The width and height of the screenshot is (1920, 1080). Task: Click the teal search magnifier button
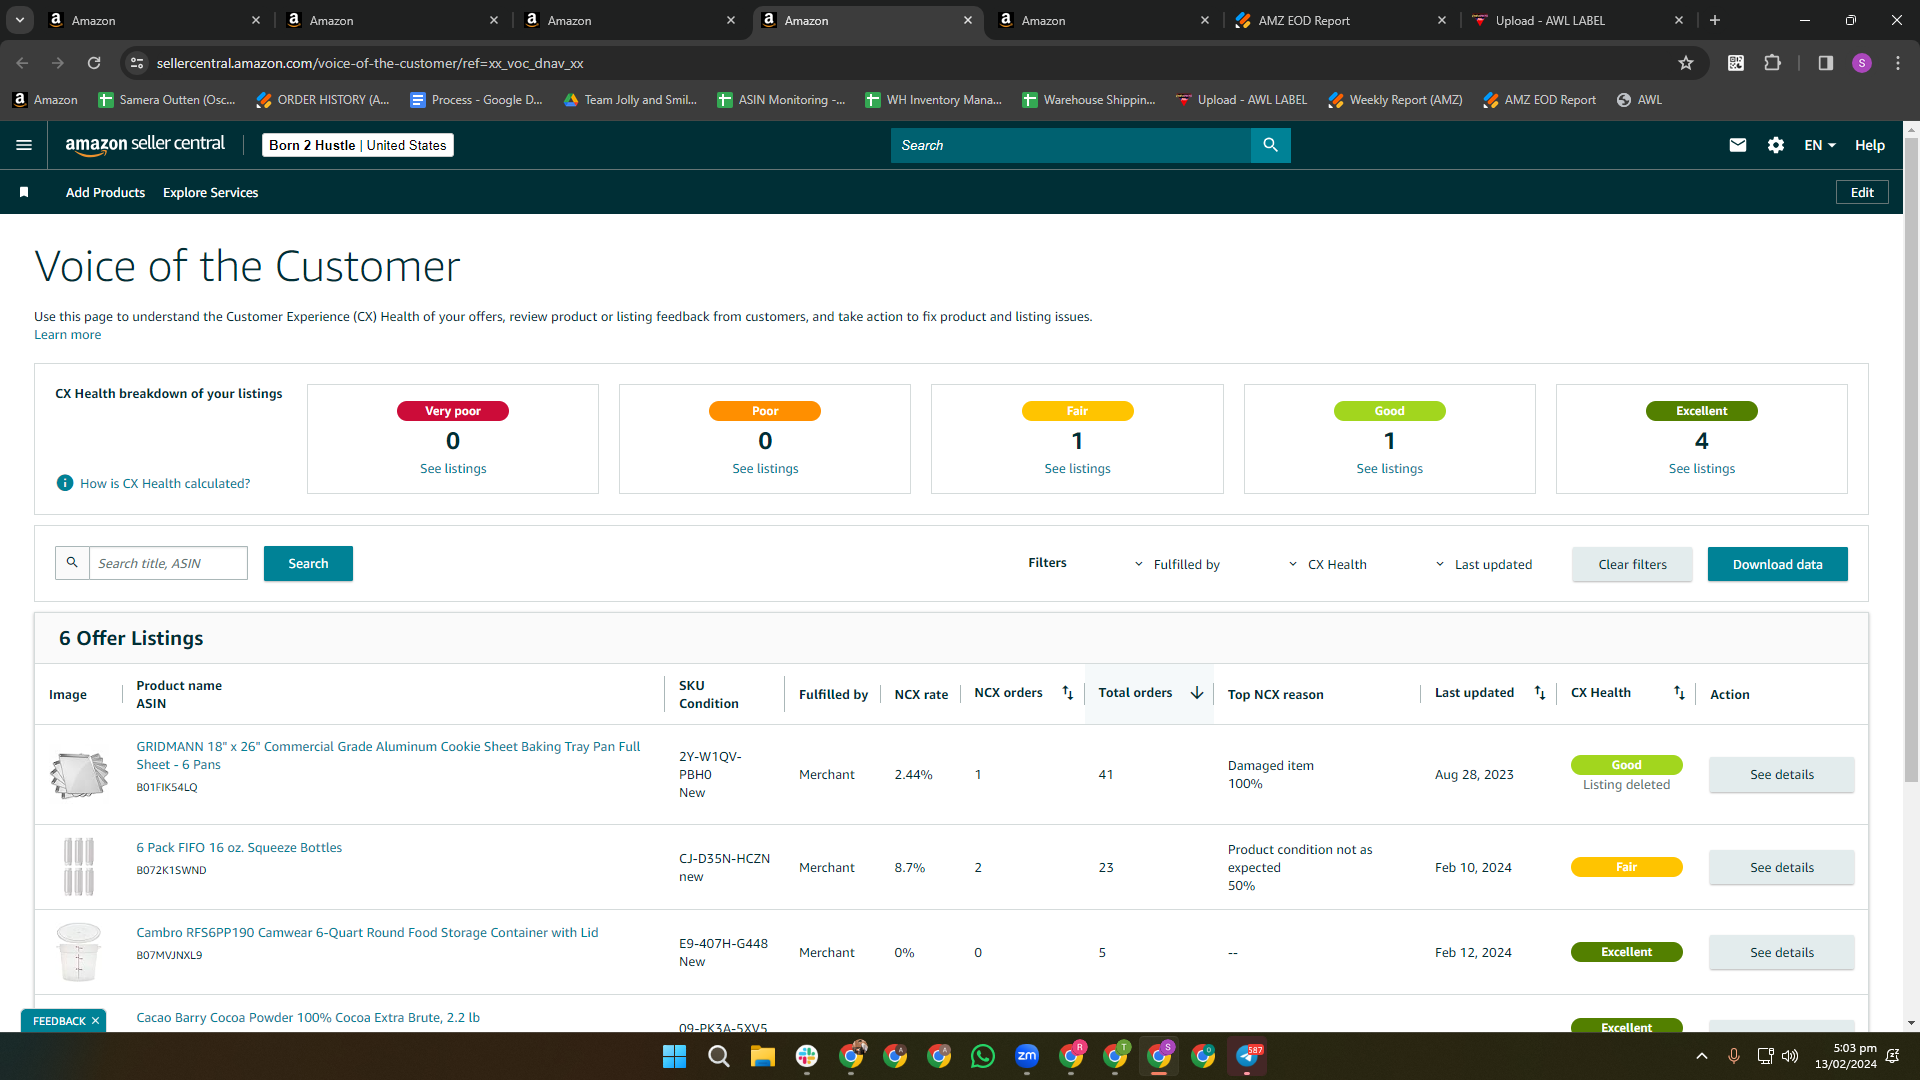point(1270,145)
